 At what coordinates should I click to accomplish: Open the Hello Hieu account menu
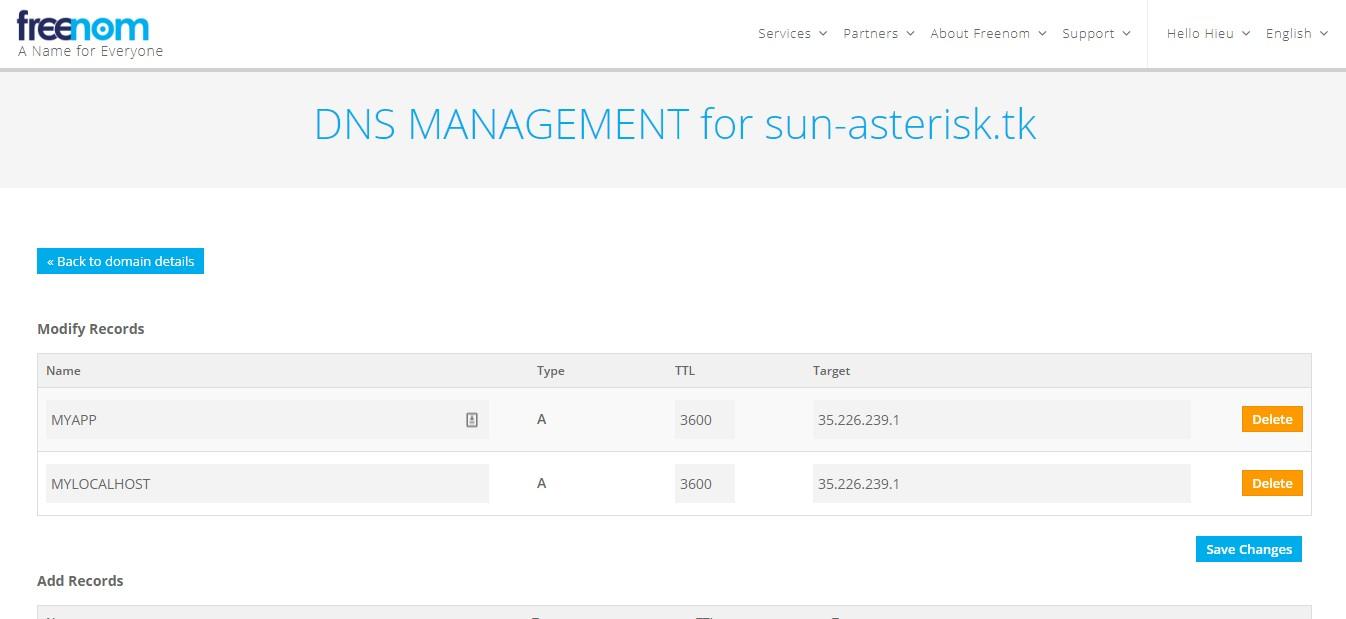pyautogui.click(x=1208, y=33)
